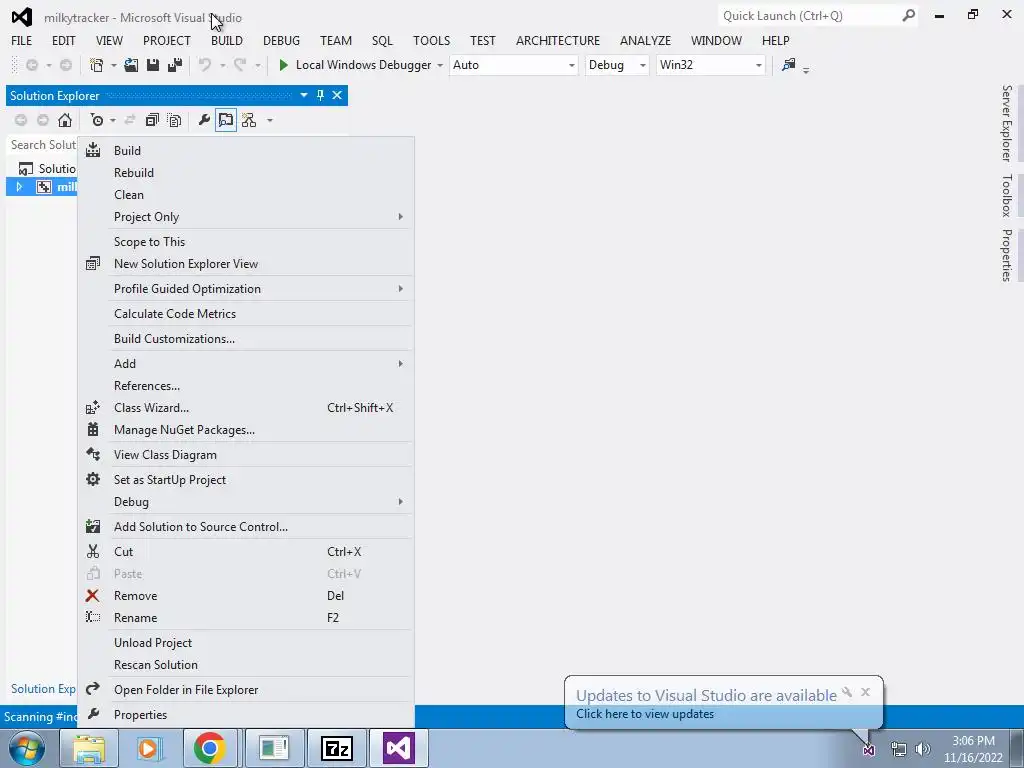Screen dimensions: 1024x768
Task: Open the Properties side tab
Action: click(x=1006, y=255)
